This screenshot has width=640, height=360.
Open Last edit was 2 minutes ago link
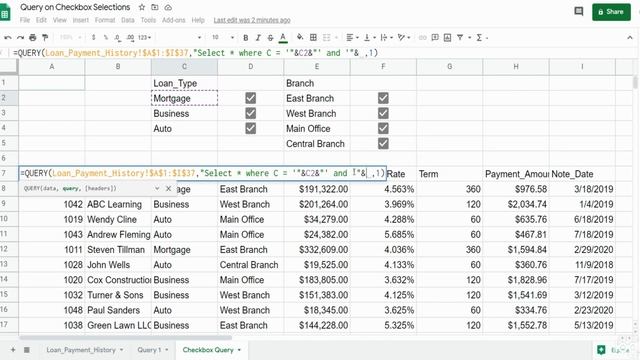pos(252,20)
